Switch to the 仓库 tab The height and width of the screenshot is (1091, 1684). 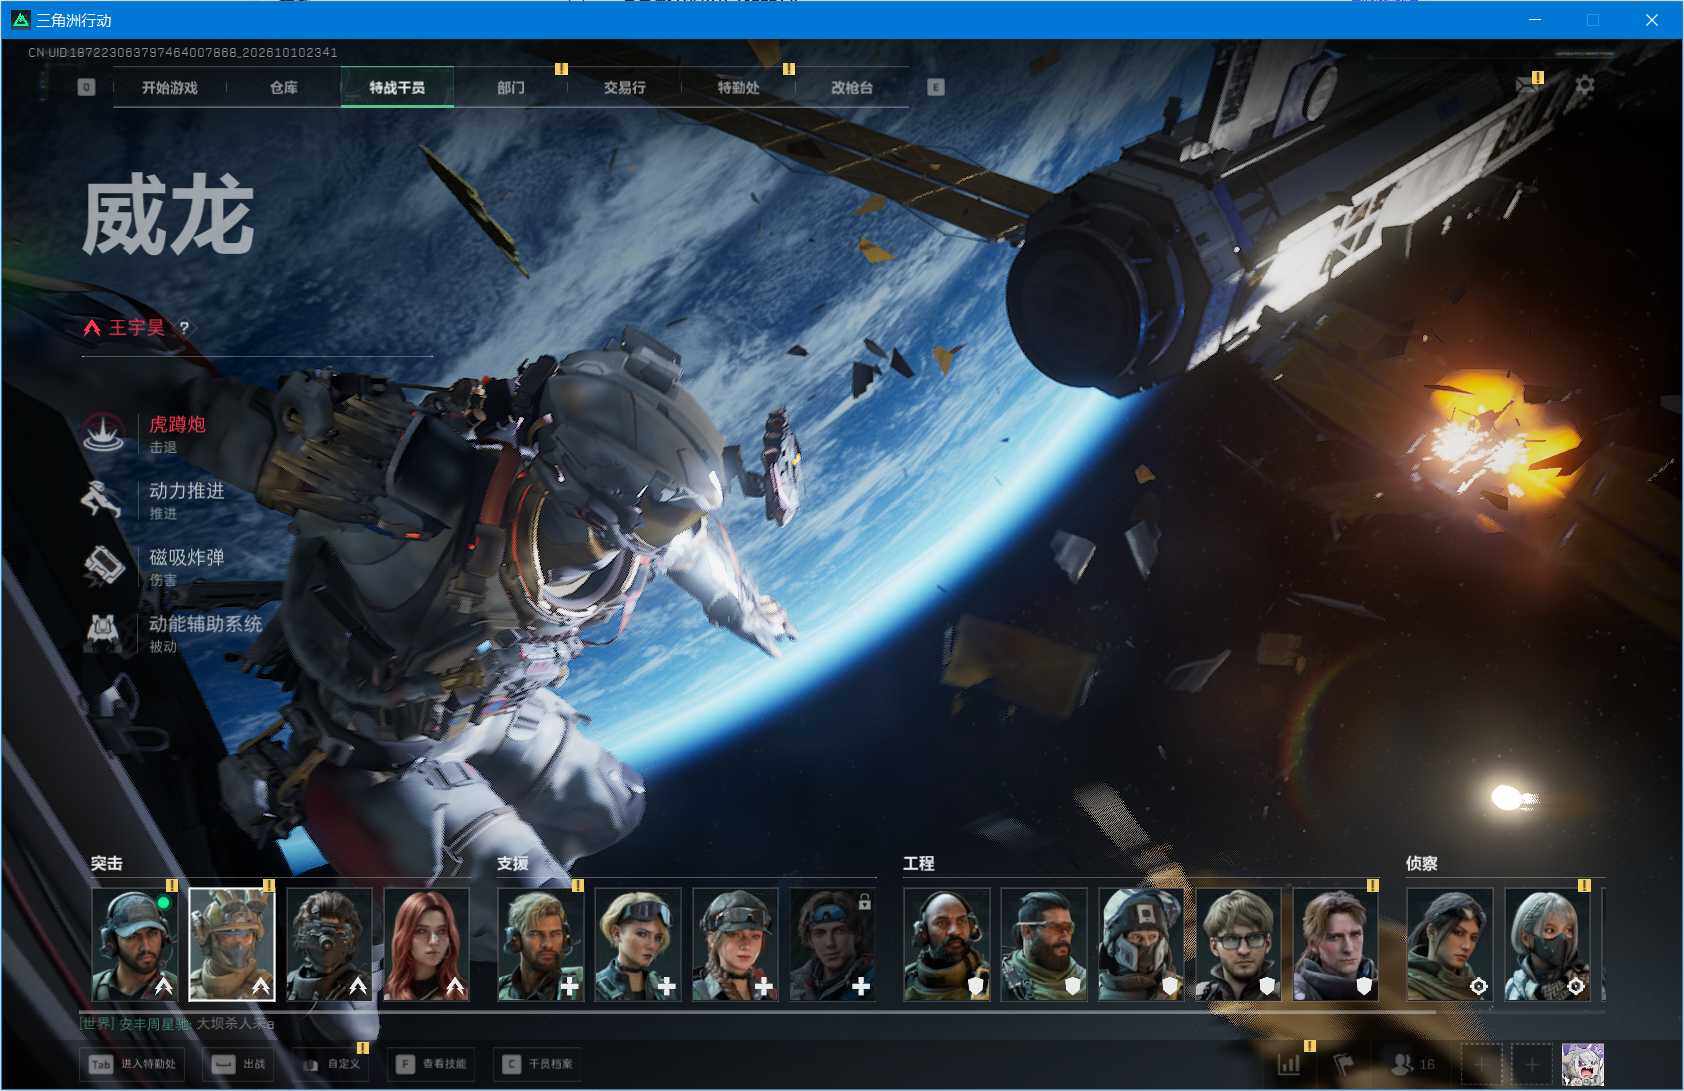284,87
